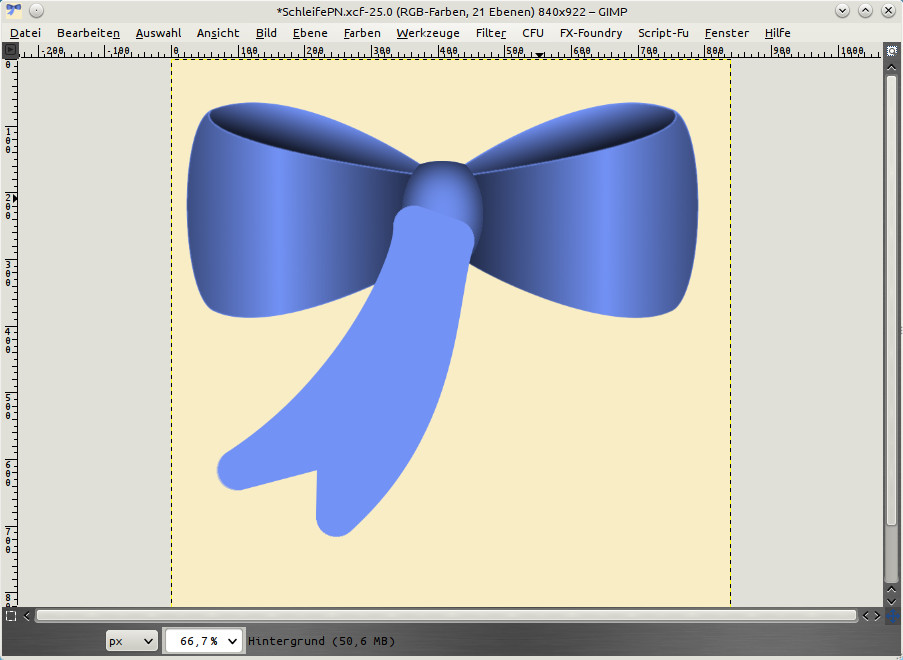Screen dimensions: 903x660
Task: Open the Werkzeuge menu
Action: pos(428,33)
